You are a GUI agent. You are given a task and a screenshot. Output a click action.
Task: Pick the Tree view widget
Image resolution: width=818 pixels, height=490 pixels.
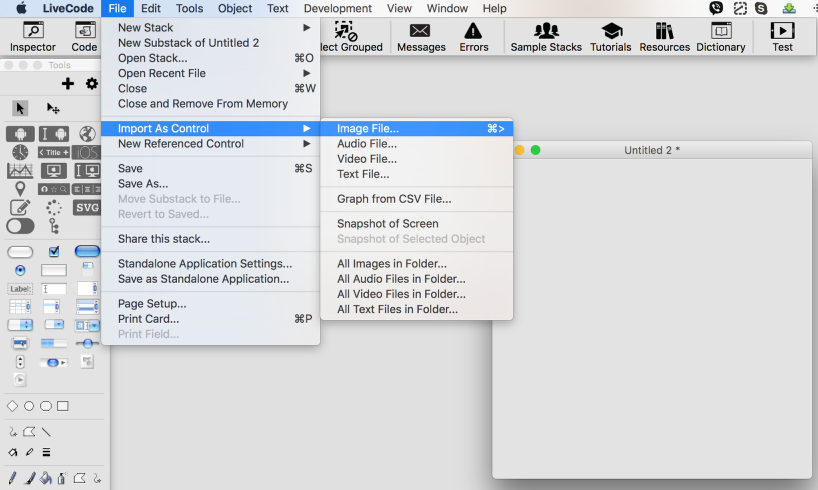pyautogui.click(x=54, y=226)
